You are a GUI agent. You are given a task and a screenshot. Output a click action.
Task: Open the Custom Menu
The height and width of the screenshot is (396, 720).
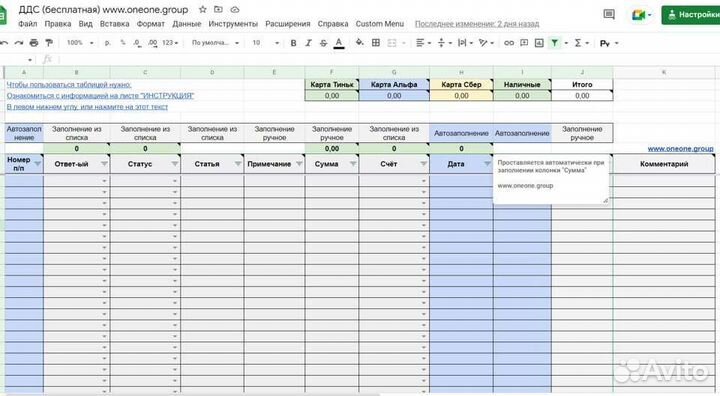point(380,24)
